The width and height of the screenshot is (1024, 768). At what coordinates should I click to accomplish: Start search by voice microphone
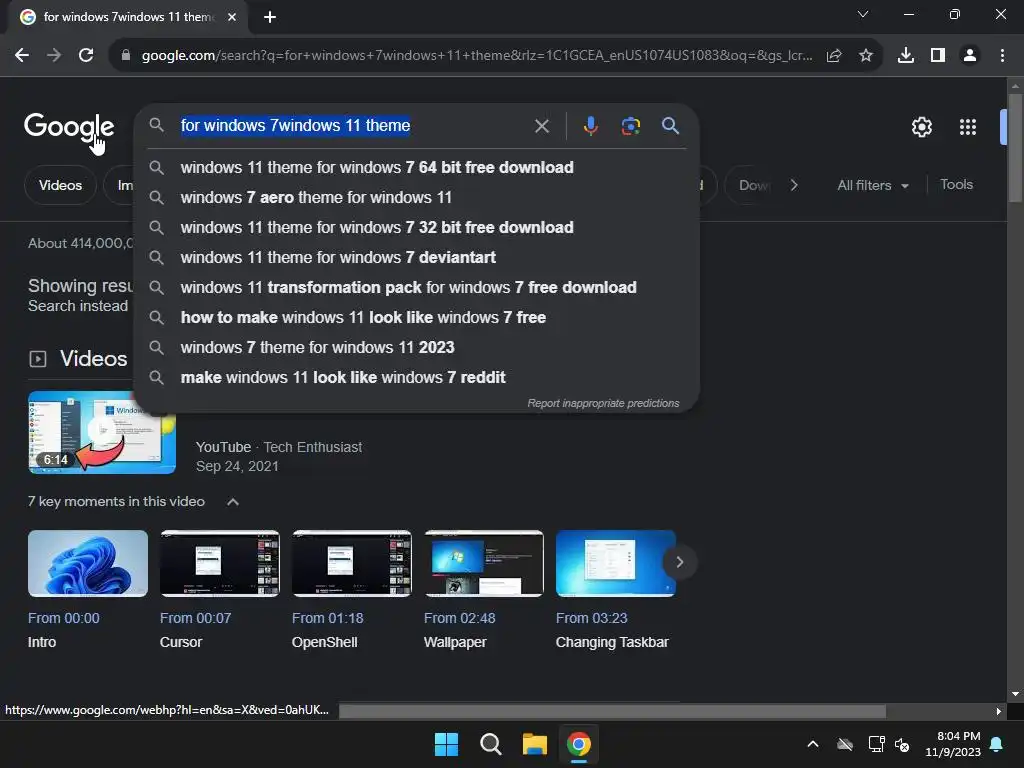click(x=590, y=126)
